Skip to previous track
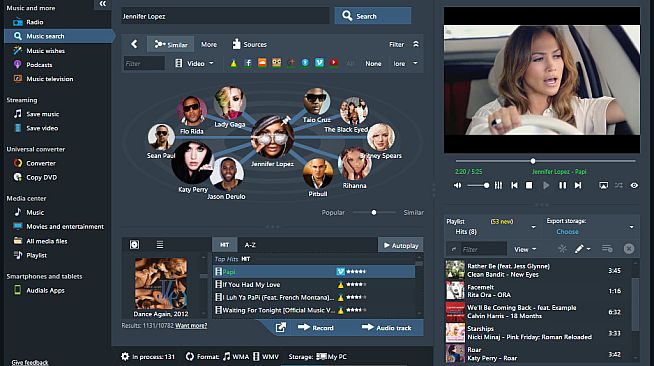Image resolution: width=654 pixels, height=366 pixels. (514, 186)
